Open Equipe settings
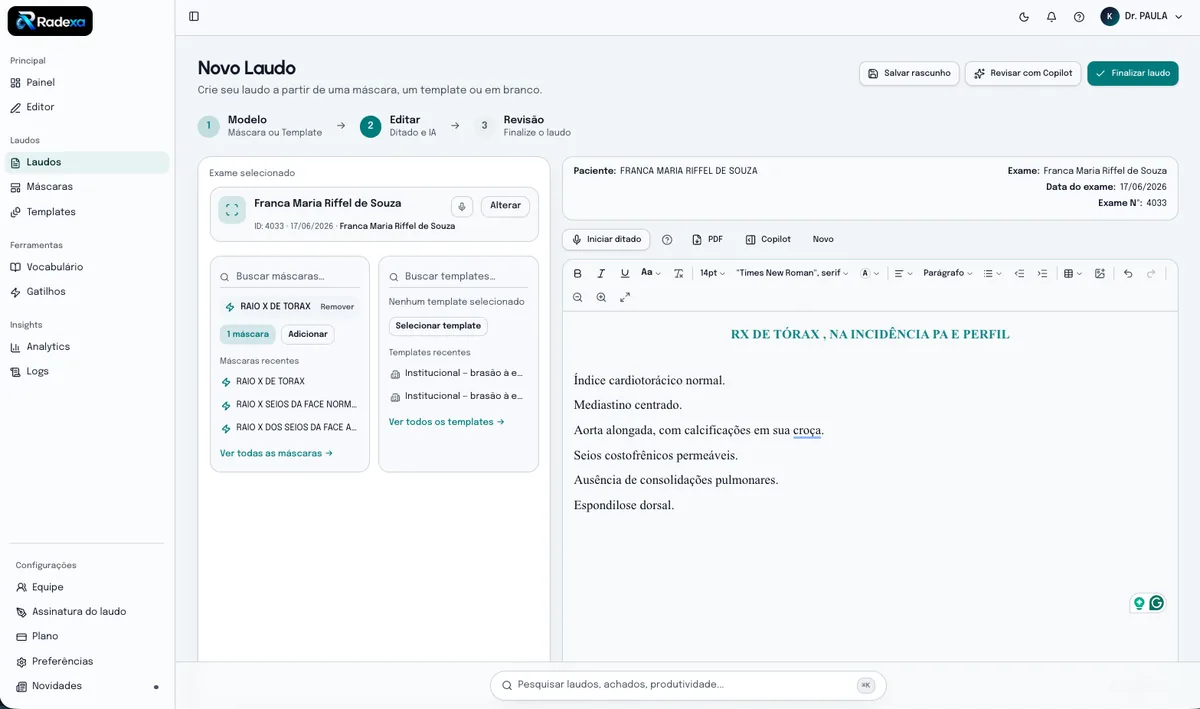 [88, 587]
